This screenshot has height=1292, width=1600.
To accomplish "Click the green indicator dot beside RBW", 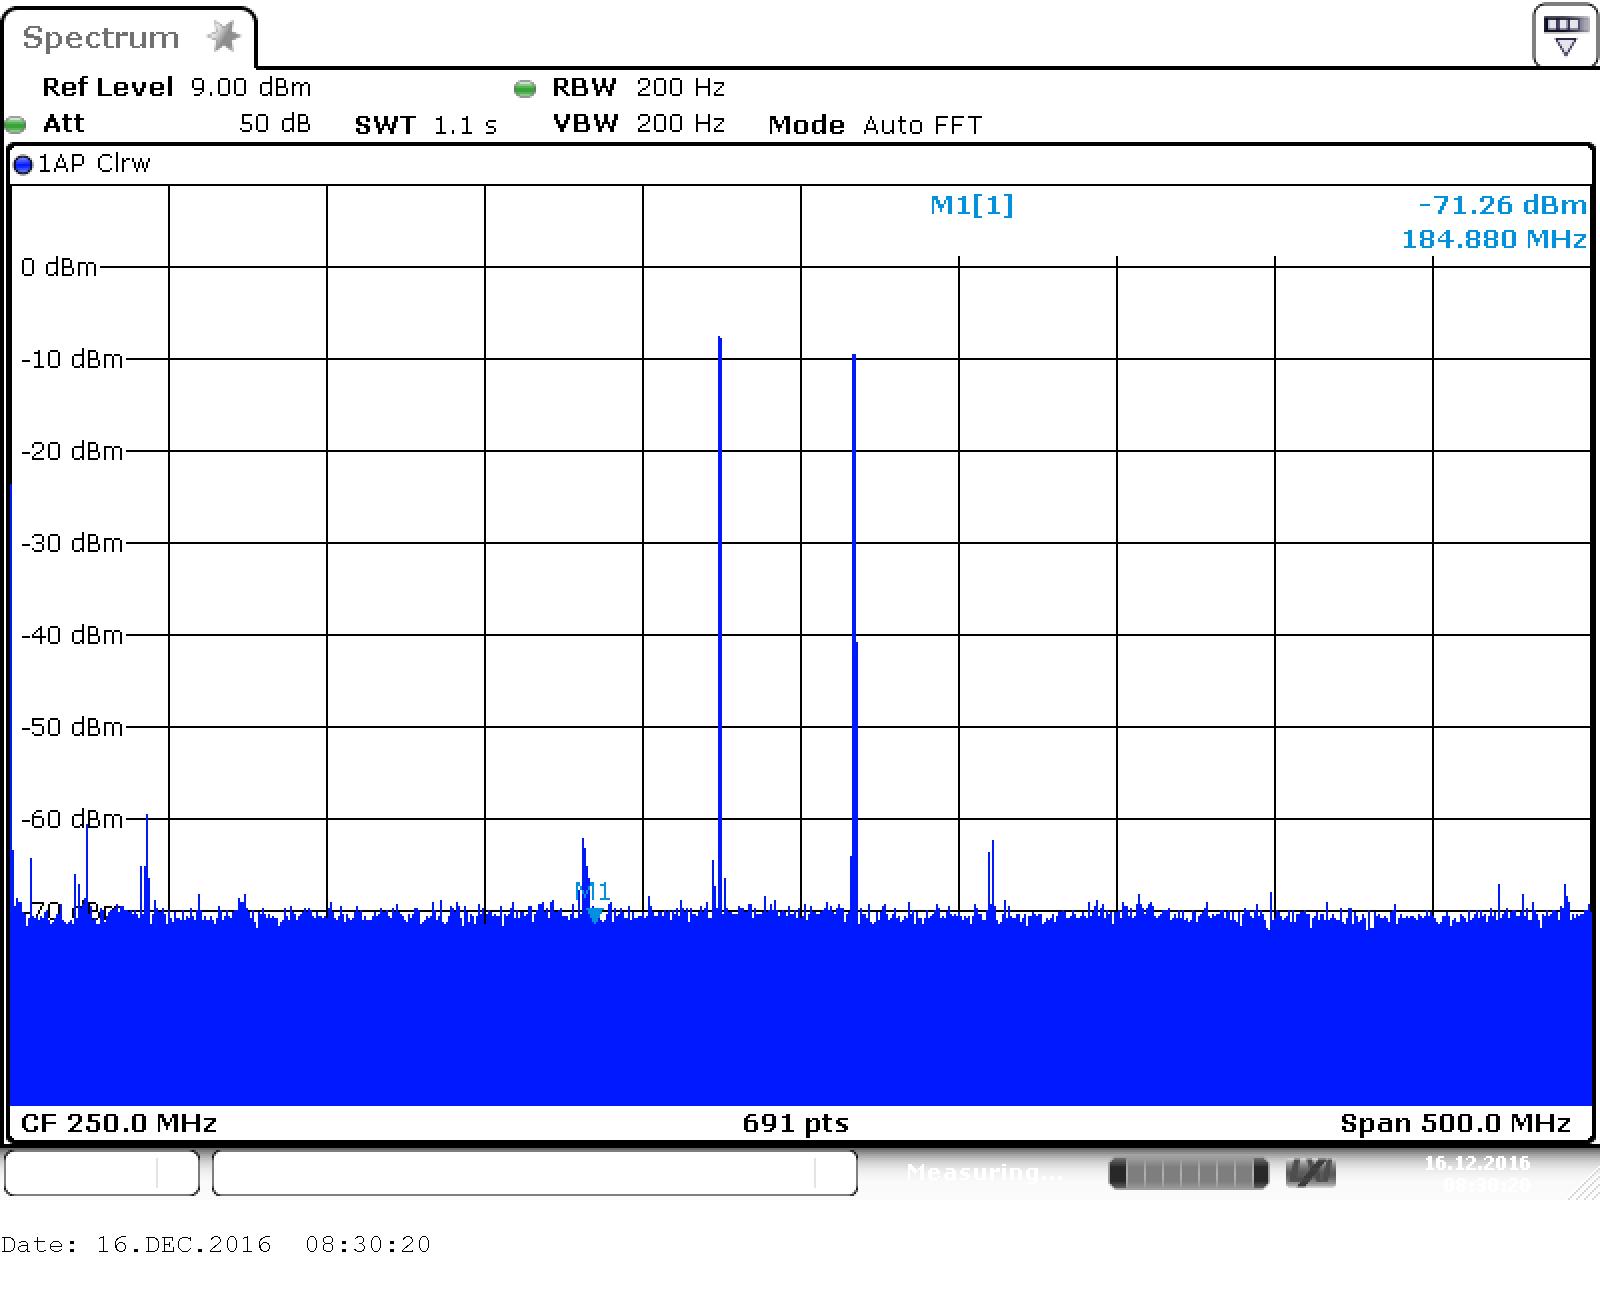I will click(x=525, y=89).
